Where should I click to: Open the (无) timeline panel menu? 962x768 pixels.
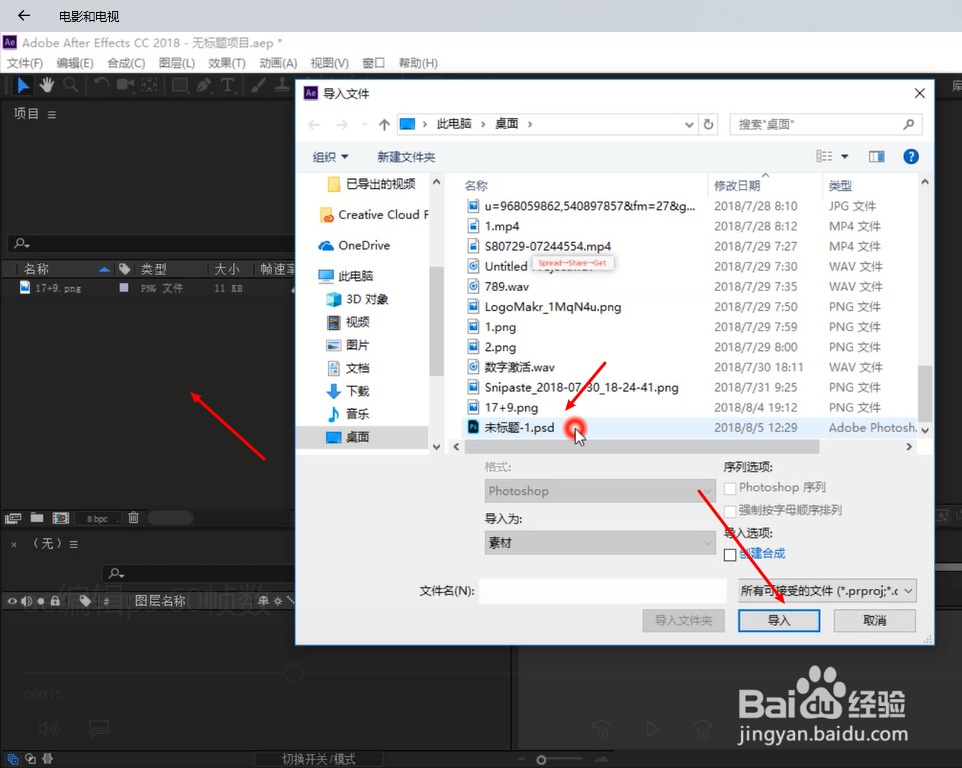74,544
